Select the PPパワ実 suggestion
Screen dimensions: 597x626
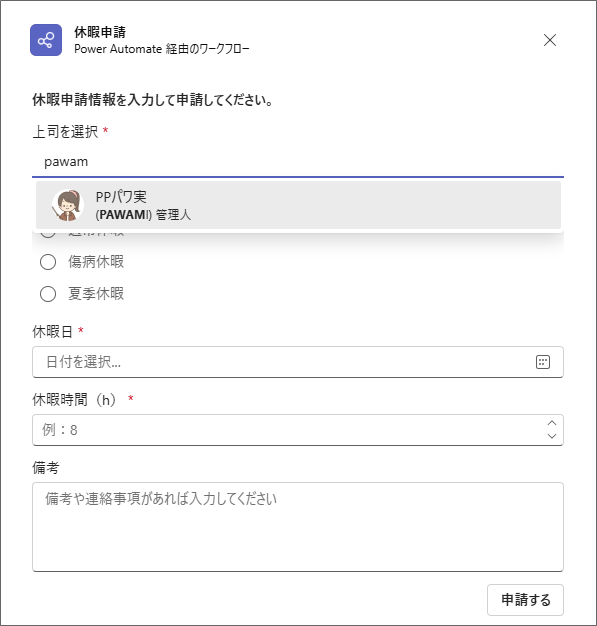pos(298,205)
